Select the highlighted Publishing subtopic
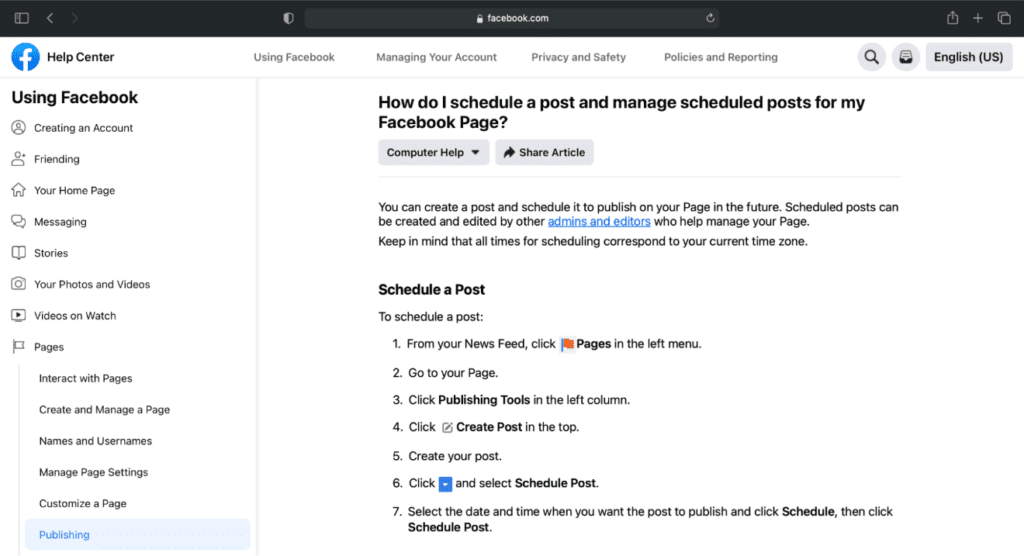The width and height of the screenshot is (1024, 556). [x=137, y=534]
